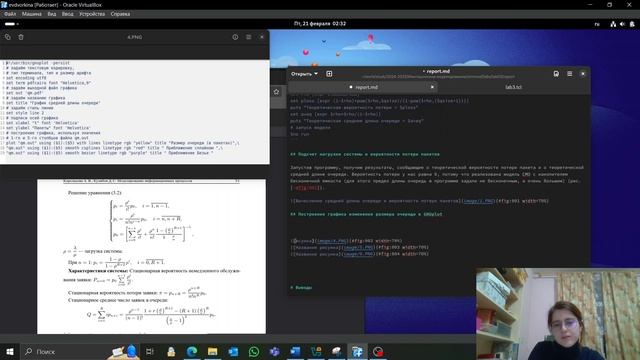Open the Вид menu in VirtualBox

coord(51,14)
